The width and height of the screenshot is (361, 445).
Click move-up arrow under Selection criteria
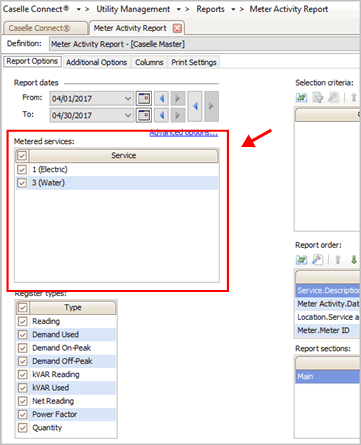[354, 98]
